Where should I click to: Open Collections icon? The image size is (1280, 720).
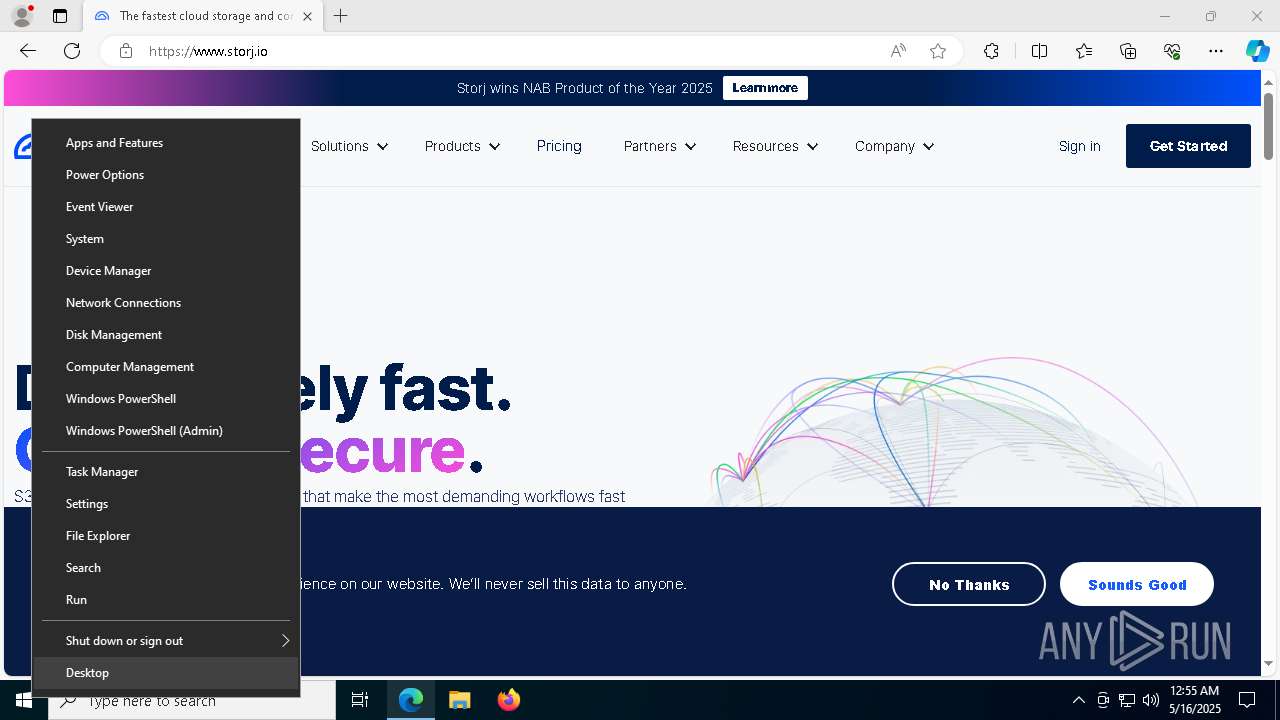click(1128, 51)
